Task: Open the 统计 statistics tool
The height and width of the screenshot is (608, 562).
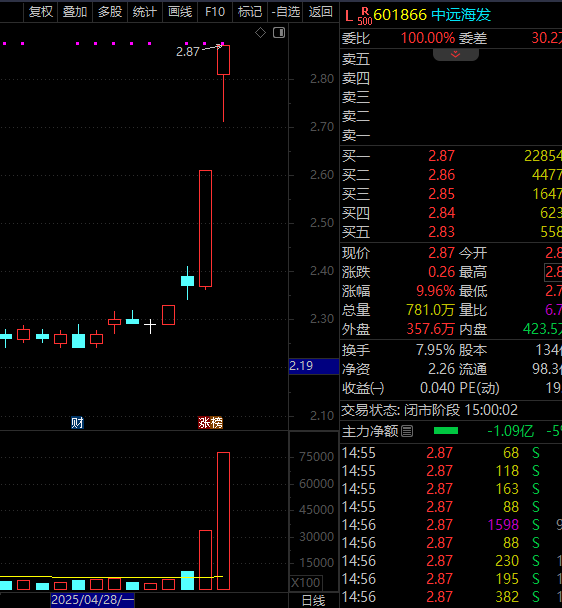Action: pyautogui.click(x=145, y=12)
